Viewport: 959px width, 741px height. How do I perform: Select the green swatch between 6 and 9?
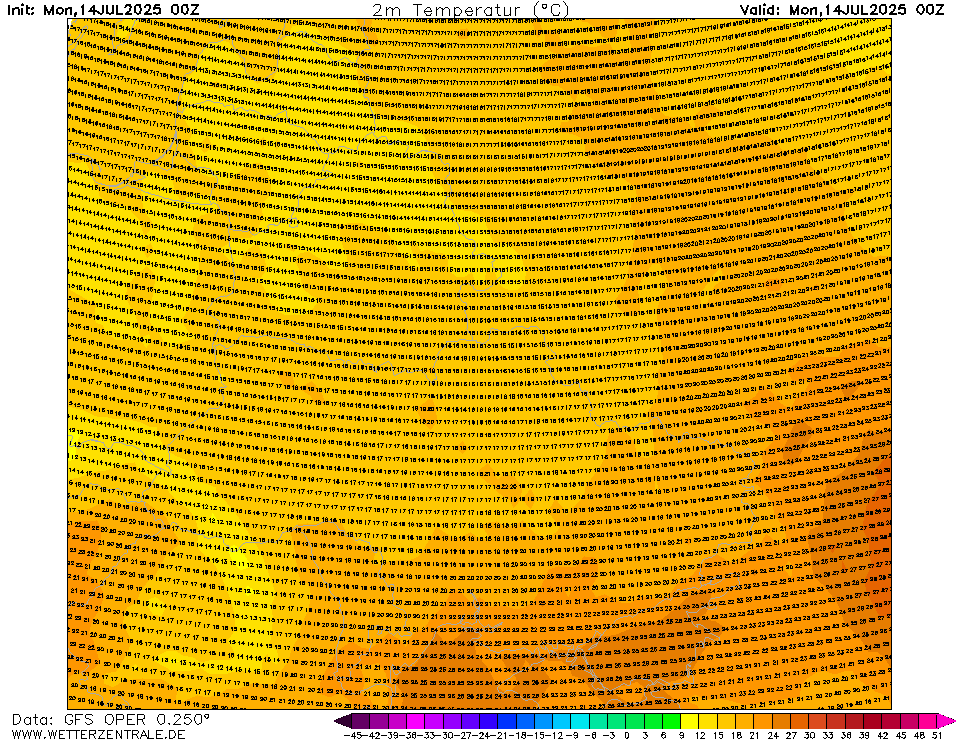point(671,721)
